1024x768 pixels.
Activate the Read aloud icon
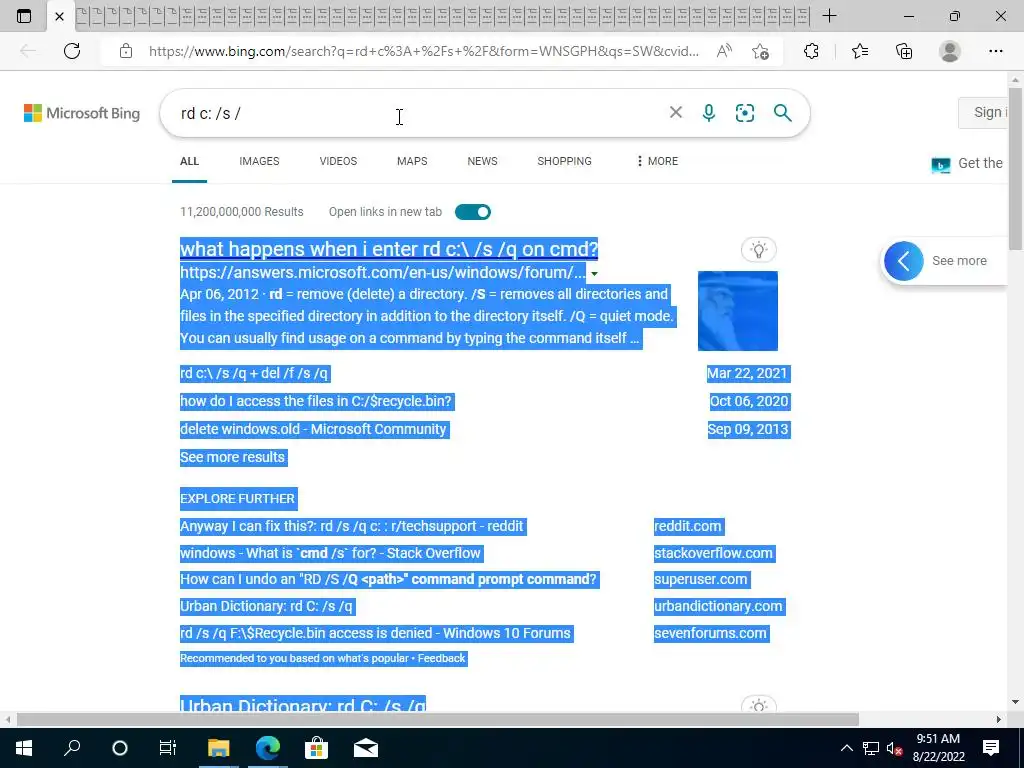pyautogui.click(x=724, y=51)
